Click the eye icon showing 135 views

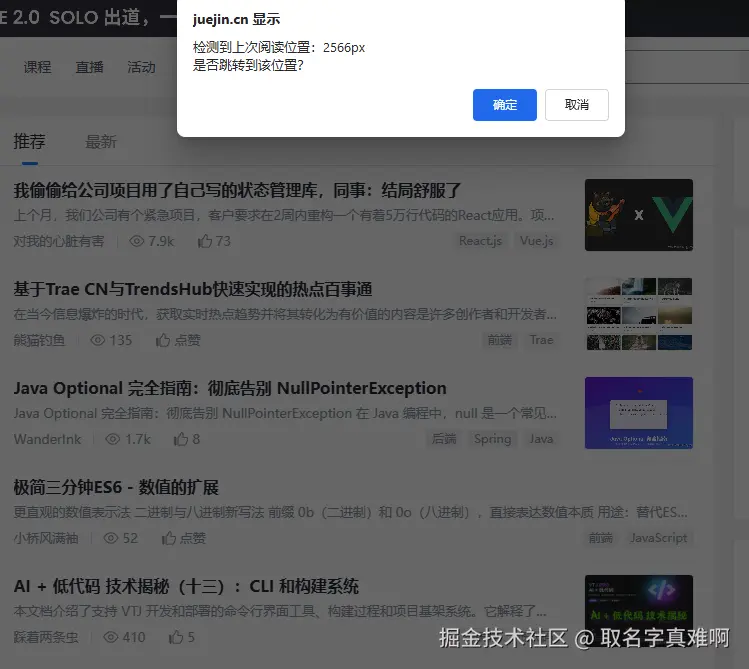point(98,340)
